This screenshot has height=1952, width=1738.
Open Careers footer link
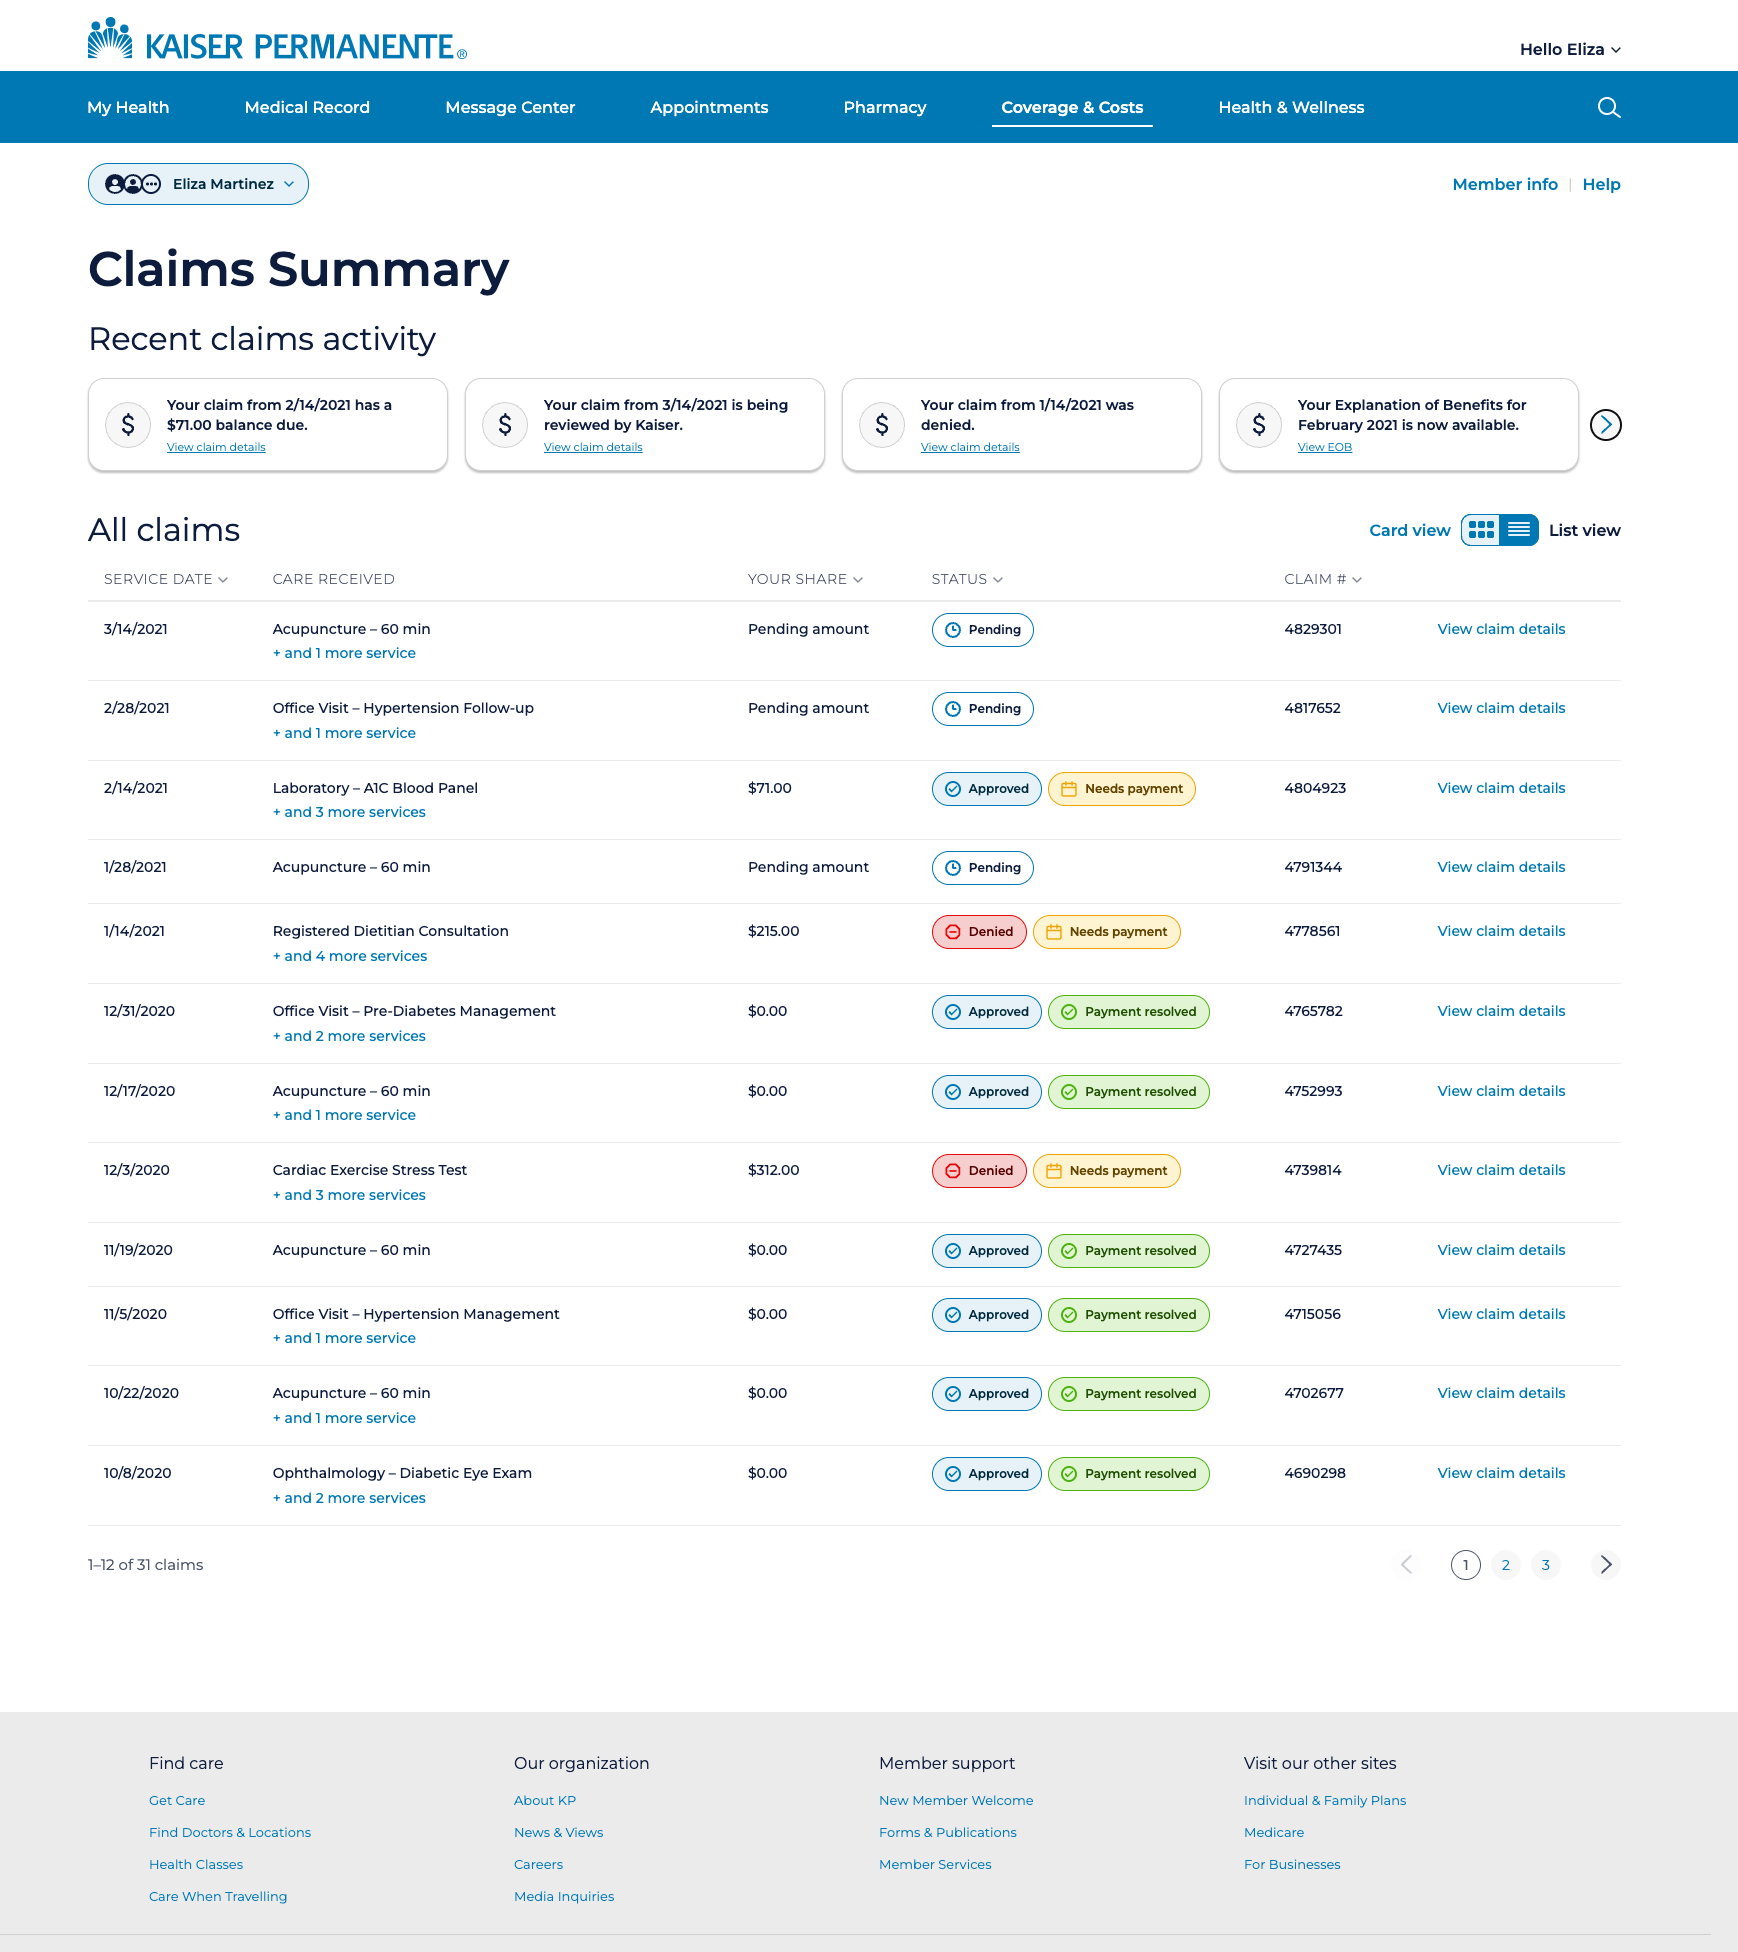(x=538, y=1864)
